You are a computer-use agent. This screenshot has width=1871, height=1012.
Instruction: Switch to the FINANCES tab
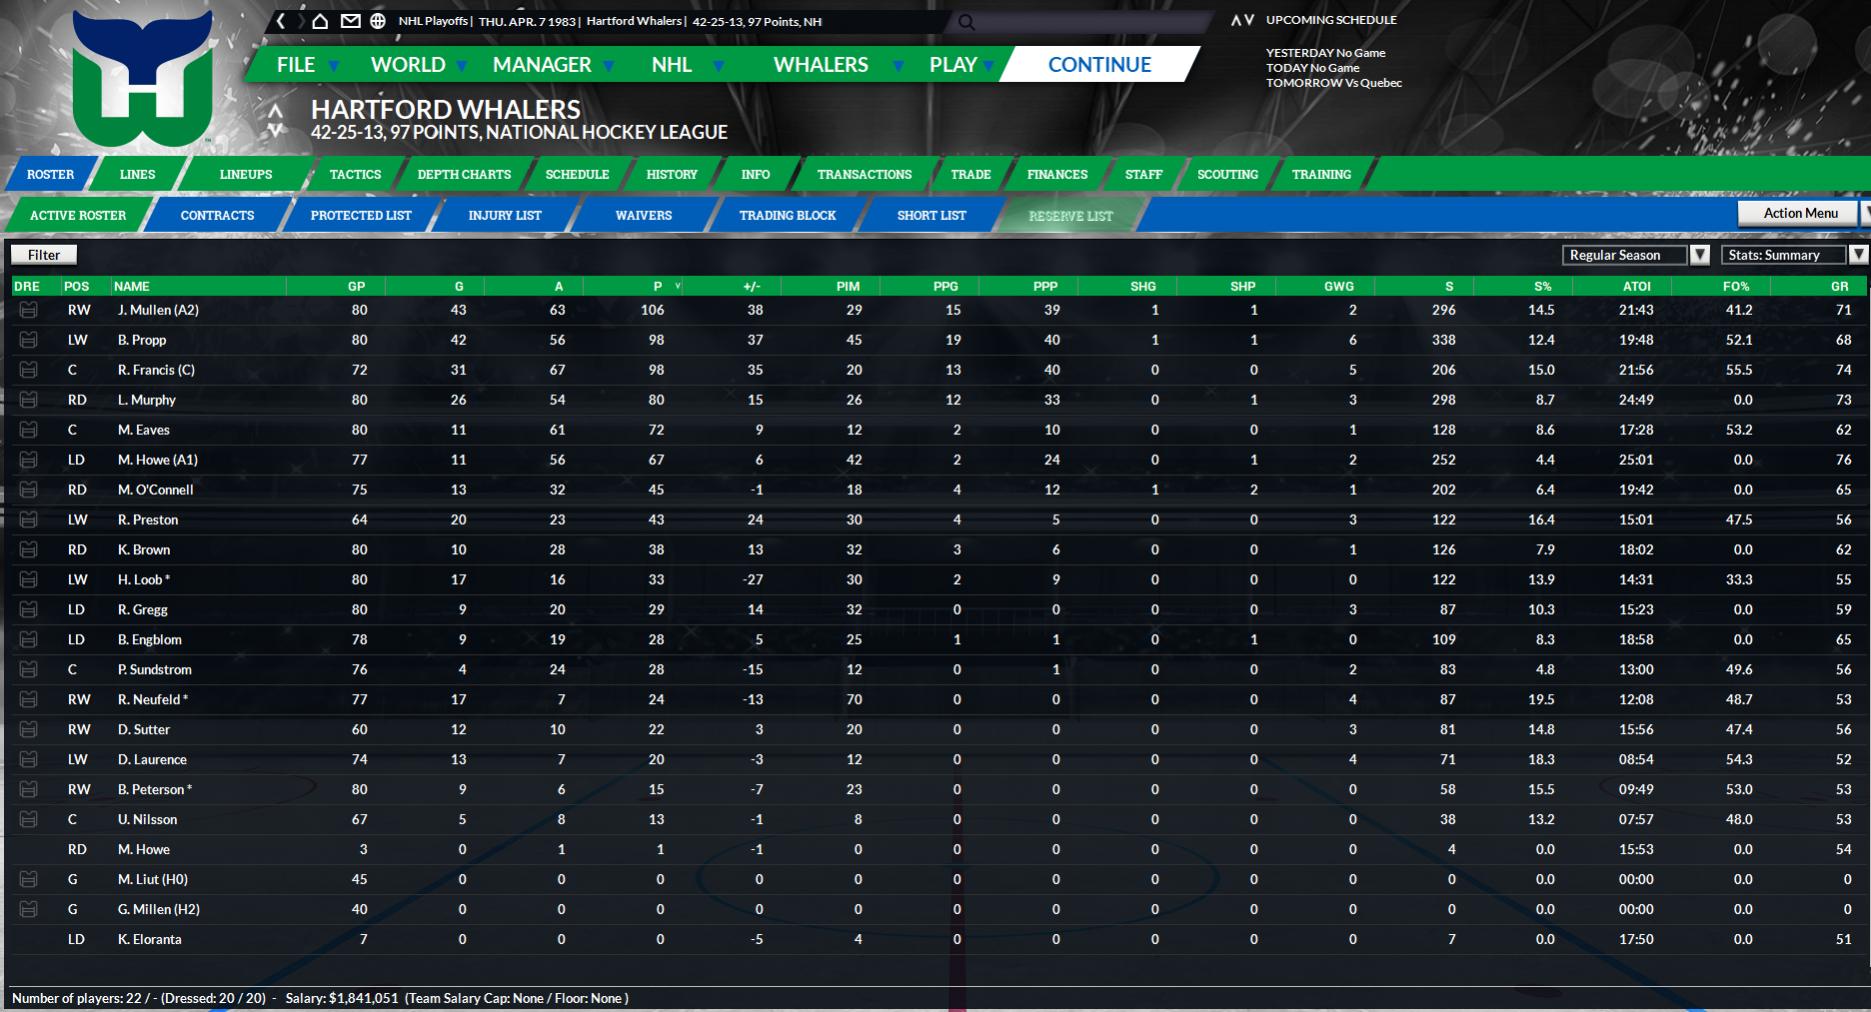[x=1057, y=174]
